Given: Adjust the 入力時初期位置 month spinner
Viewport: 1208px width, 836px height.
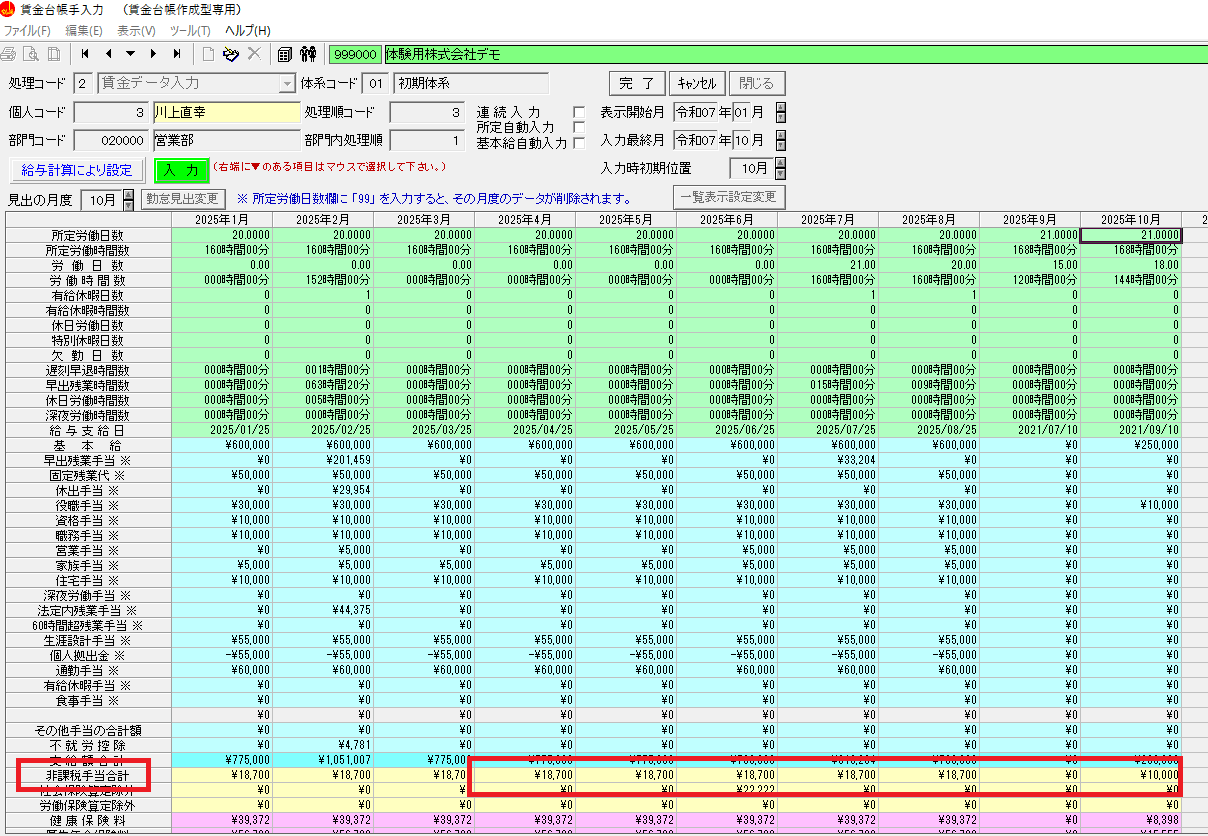Looking at the screenshot, I should 780,169.
